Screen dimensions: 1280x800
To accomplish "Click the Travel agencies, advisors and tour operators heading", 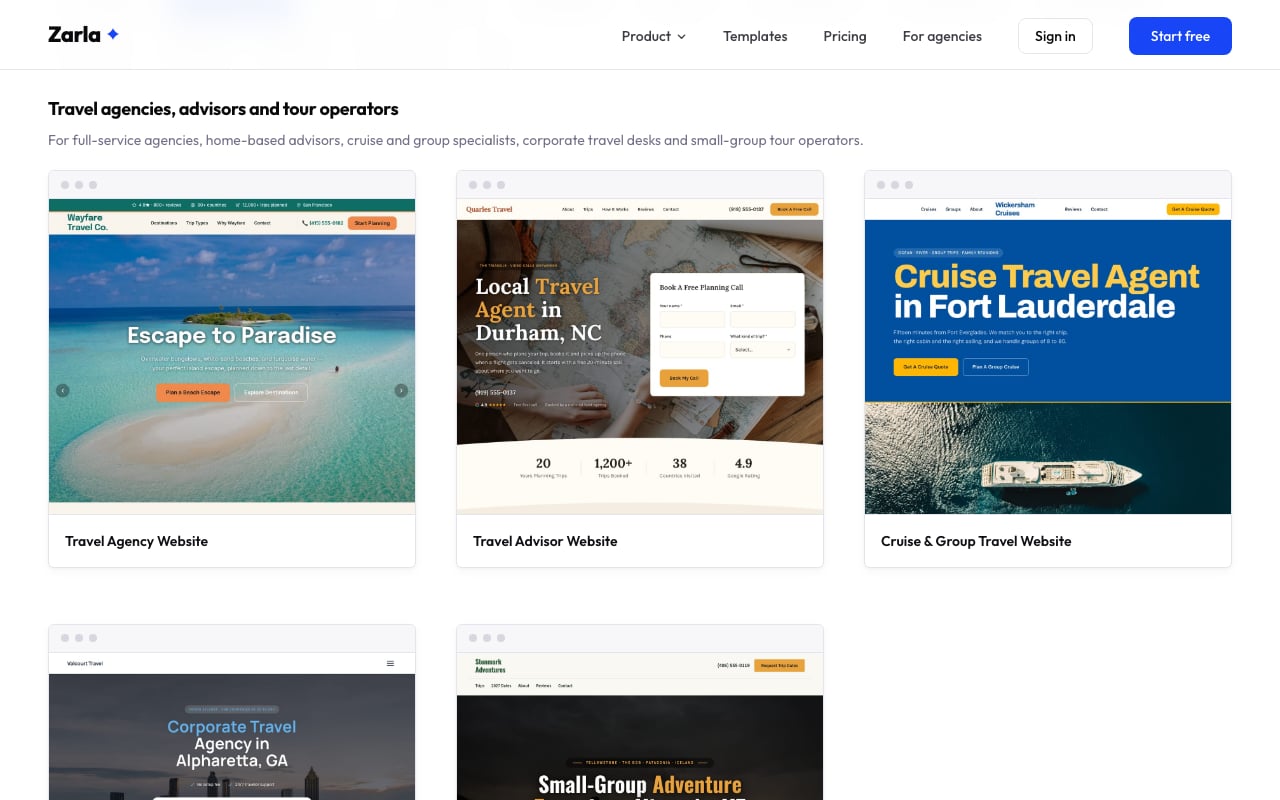I will pos(223,109).
